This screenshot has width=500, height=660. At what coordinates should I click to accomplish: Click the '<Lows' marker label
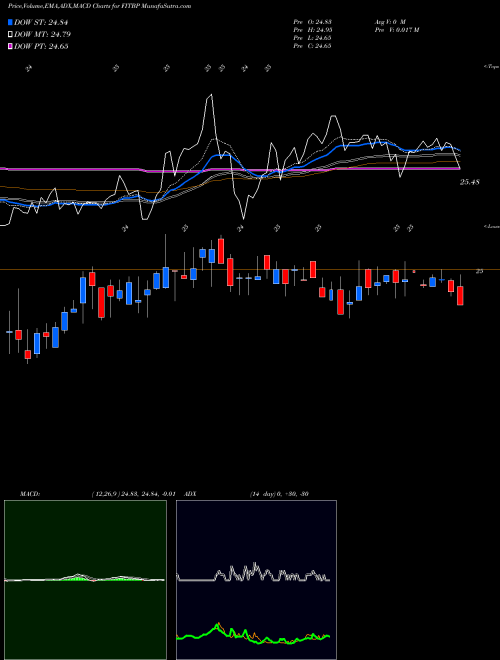point(492,226)
